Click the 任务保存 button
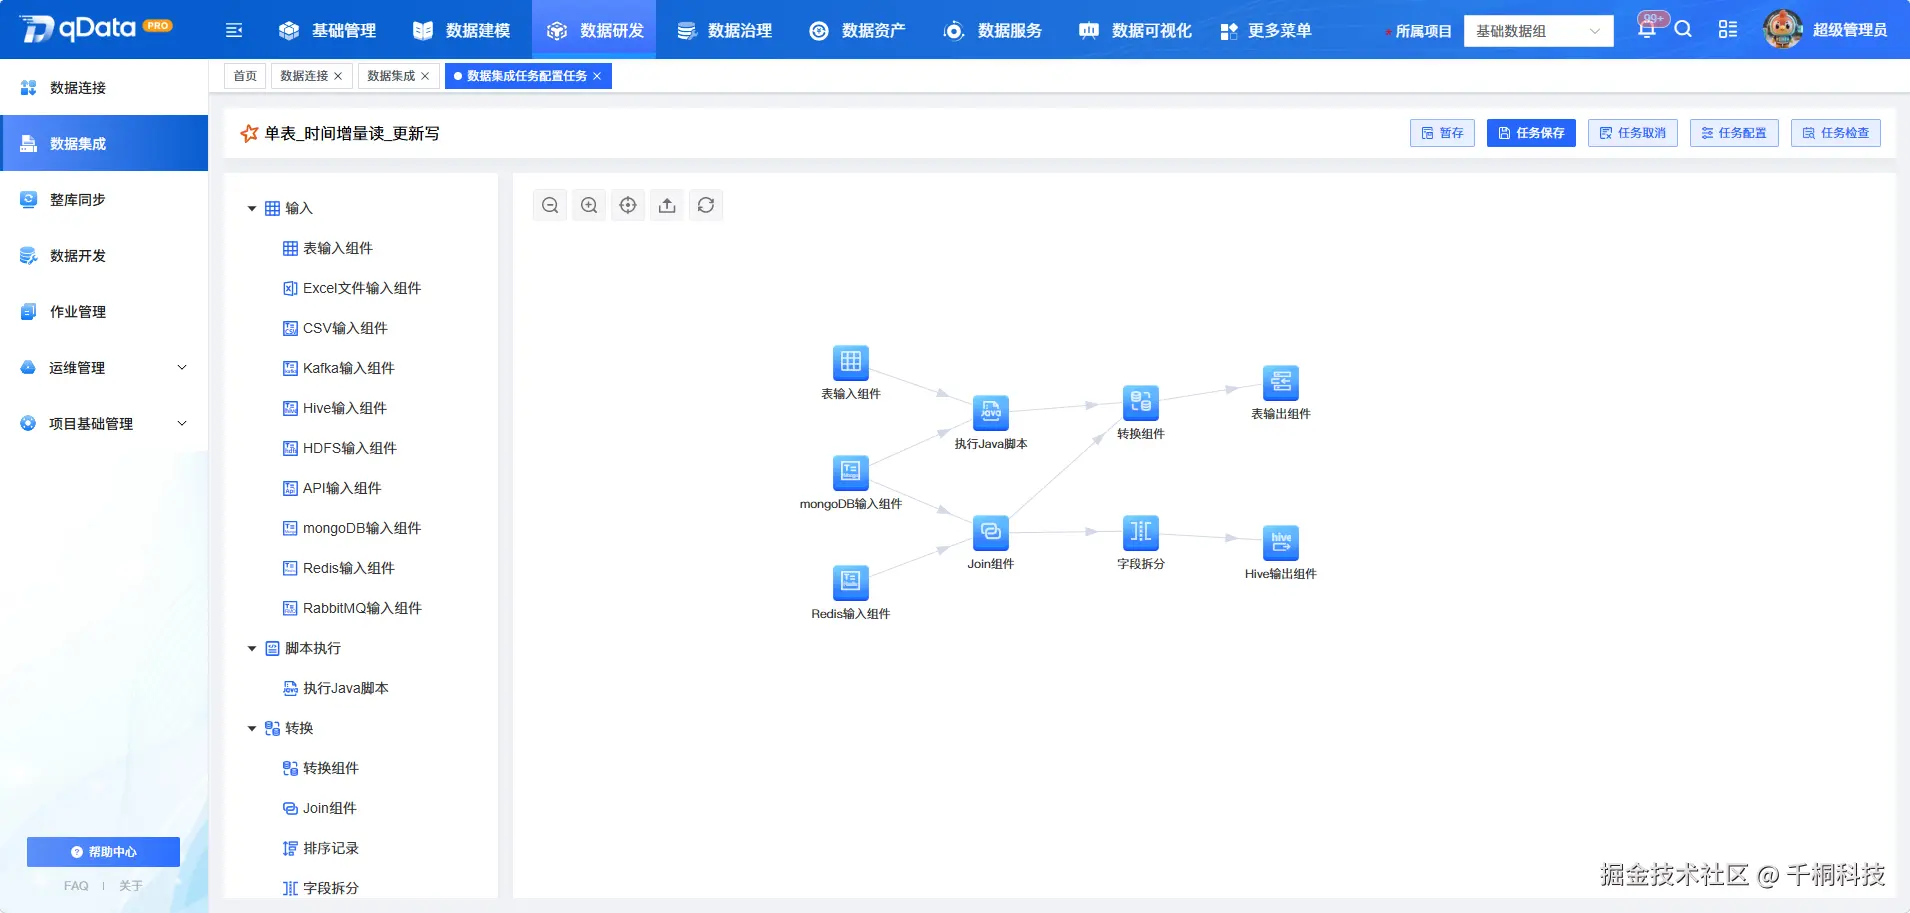The image size is (1910, 913). tap(1531, 133)
